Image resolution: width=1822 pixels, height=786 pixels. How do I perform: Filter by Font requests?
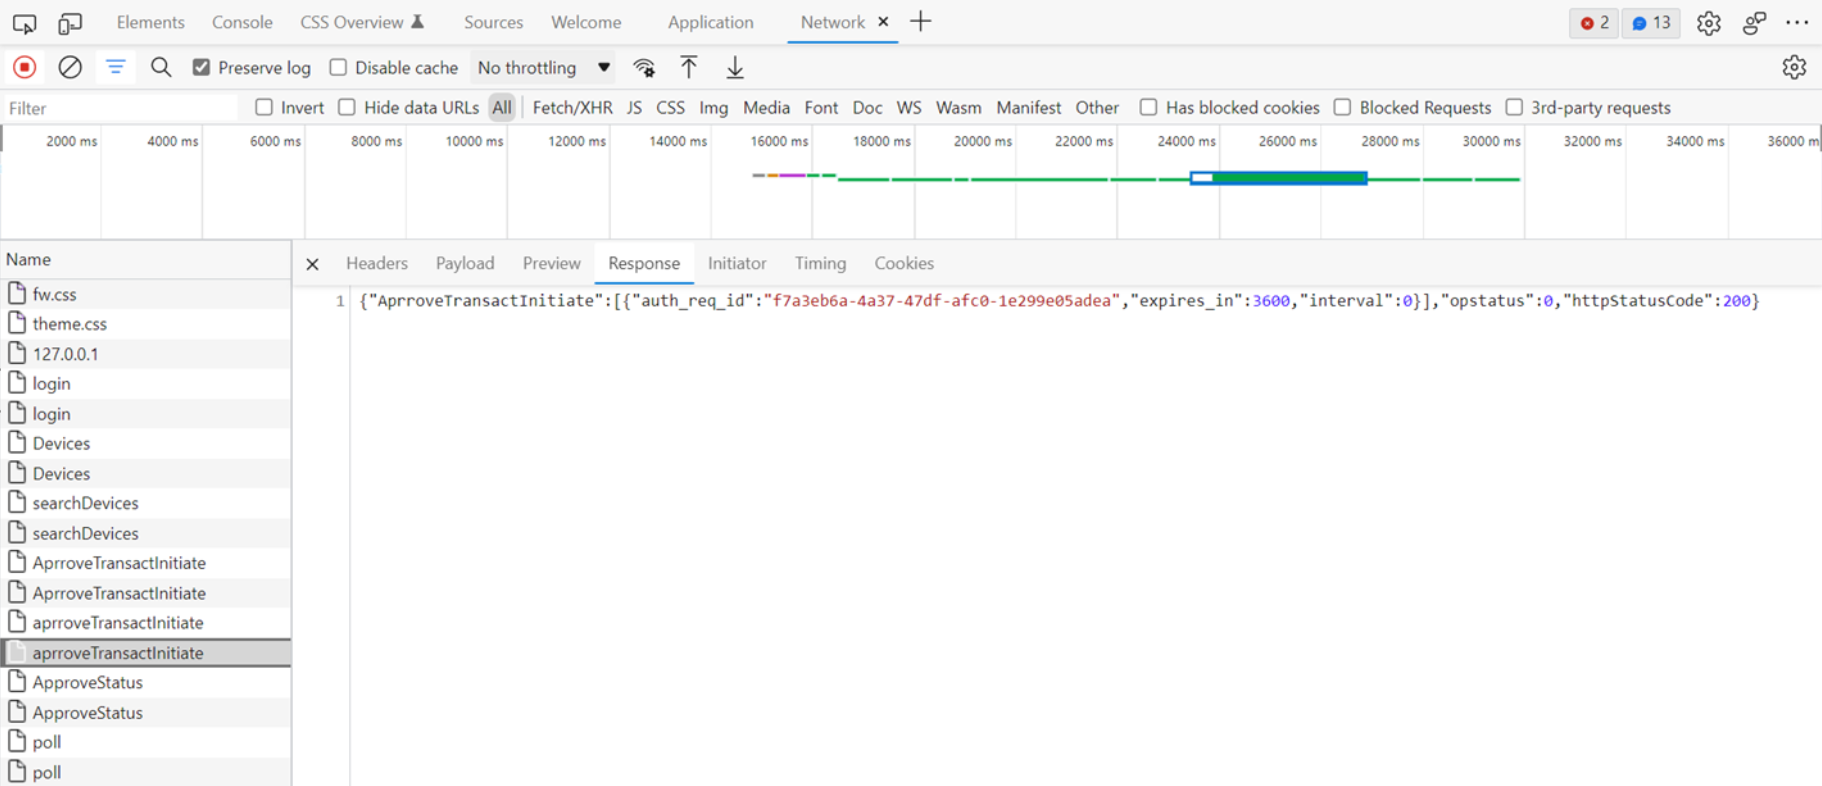(x=821, y=107)
